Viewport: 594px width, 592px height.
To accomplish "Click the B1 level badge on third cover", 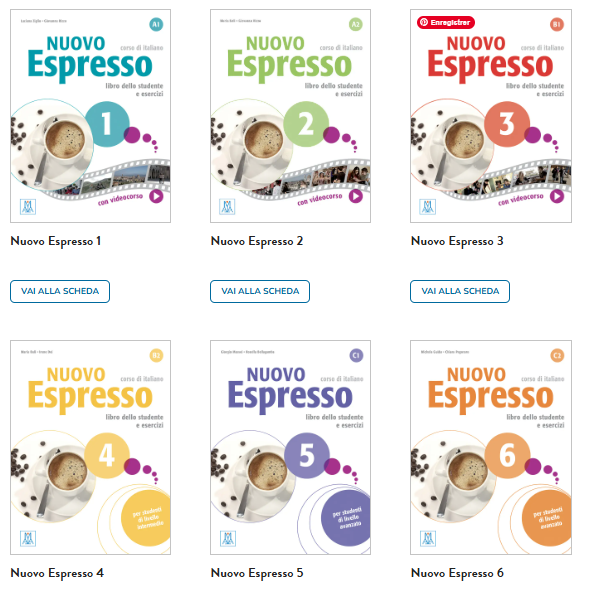I will (x=557, y=25).
